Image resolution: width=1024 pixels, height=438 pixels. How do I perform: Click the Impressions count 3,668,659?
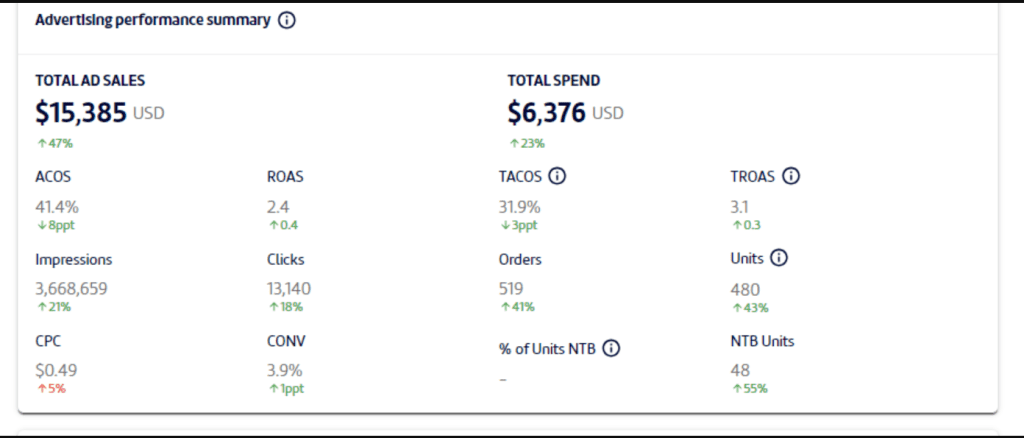click(x=71, y=289)
